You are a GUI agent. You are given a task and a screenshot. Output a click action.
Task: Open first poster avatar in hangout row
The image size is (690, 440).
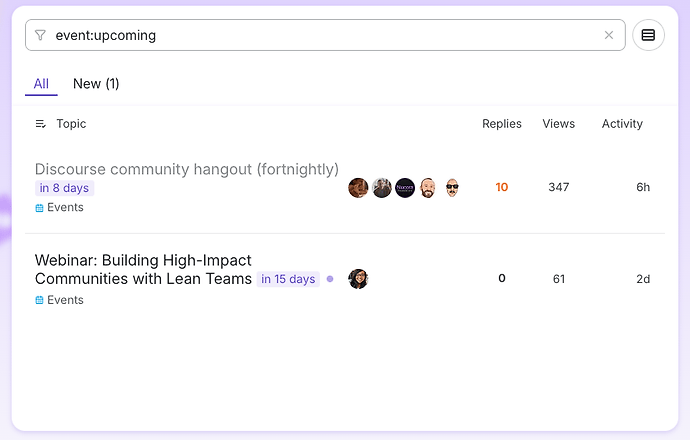pyautogui.click(x=358, y=188)
